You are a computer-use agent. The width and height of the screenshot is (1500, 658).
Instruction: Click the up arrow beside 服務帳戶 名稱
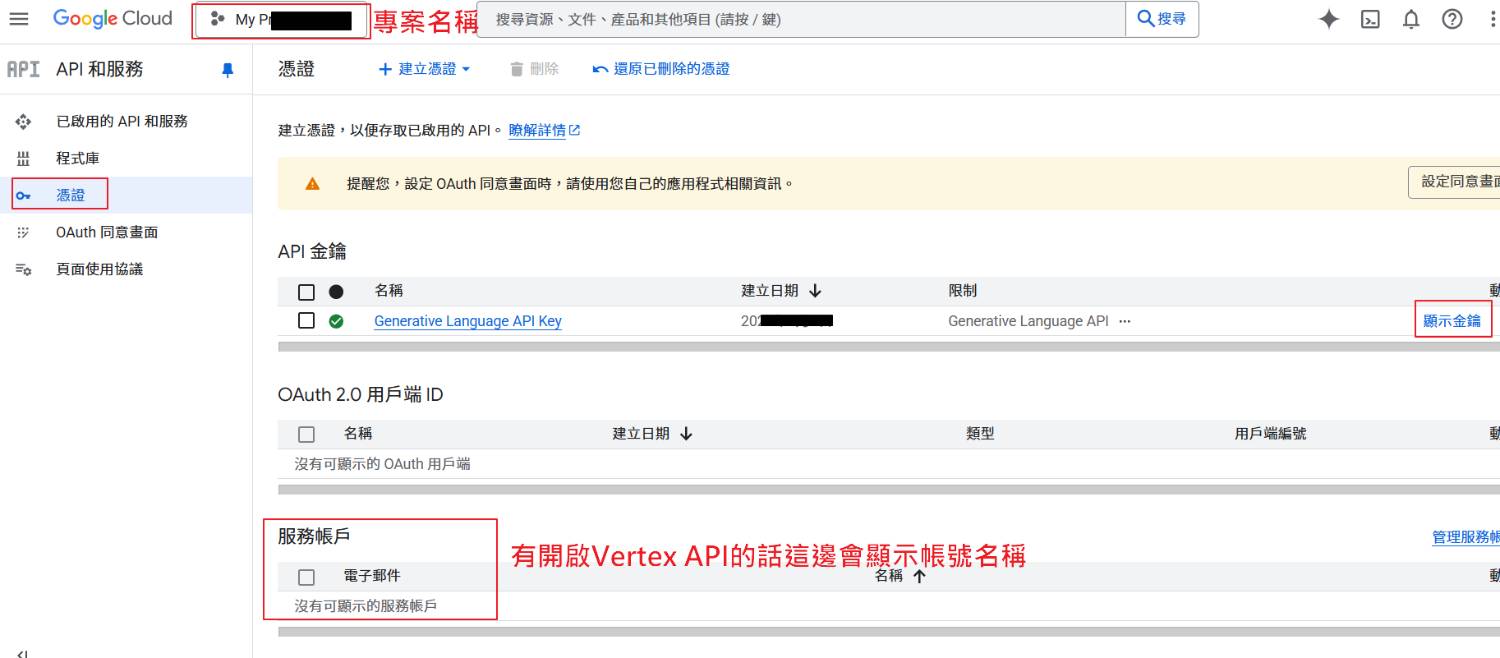pos(919,576)
